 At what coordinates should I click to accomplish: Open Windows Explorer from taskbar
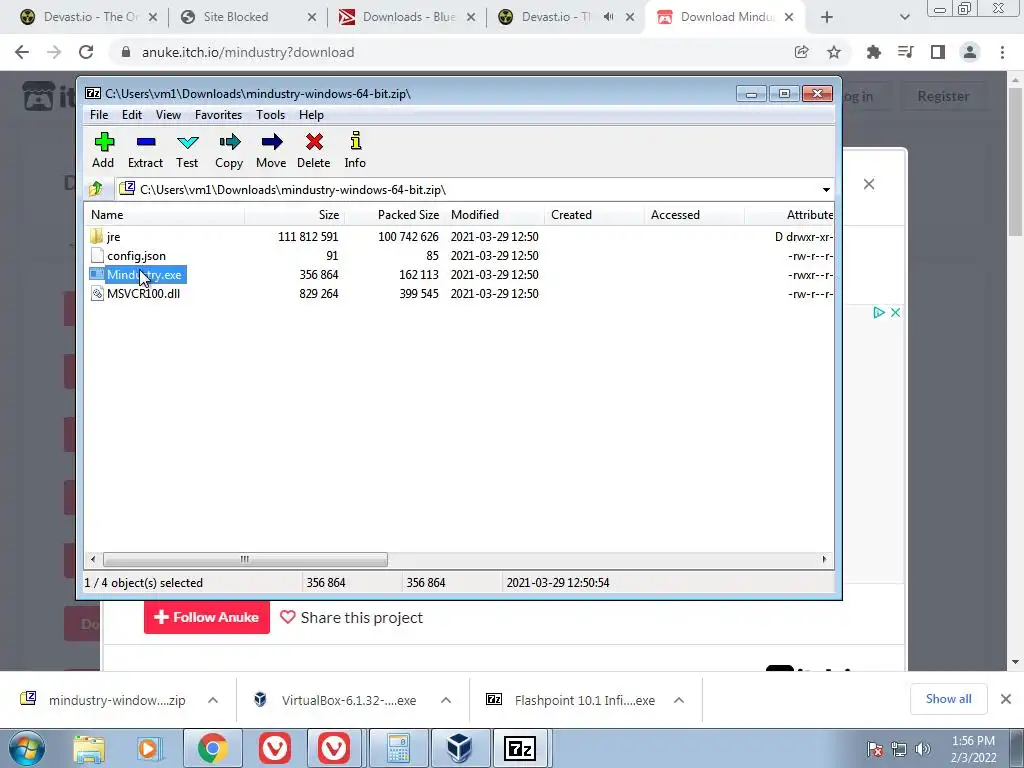coord(89,748)
